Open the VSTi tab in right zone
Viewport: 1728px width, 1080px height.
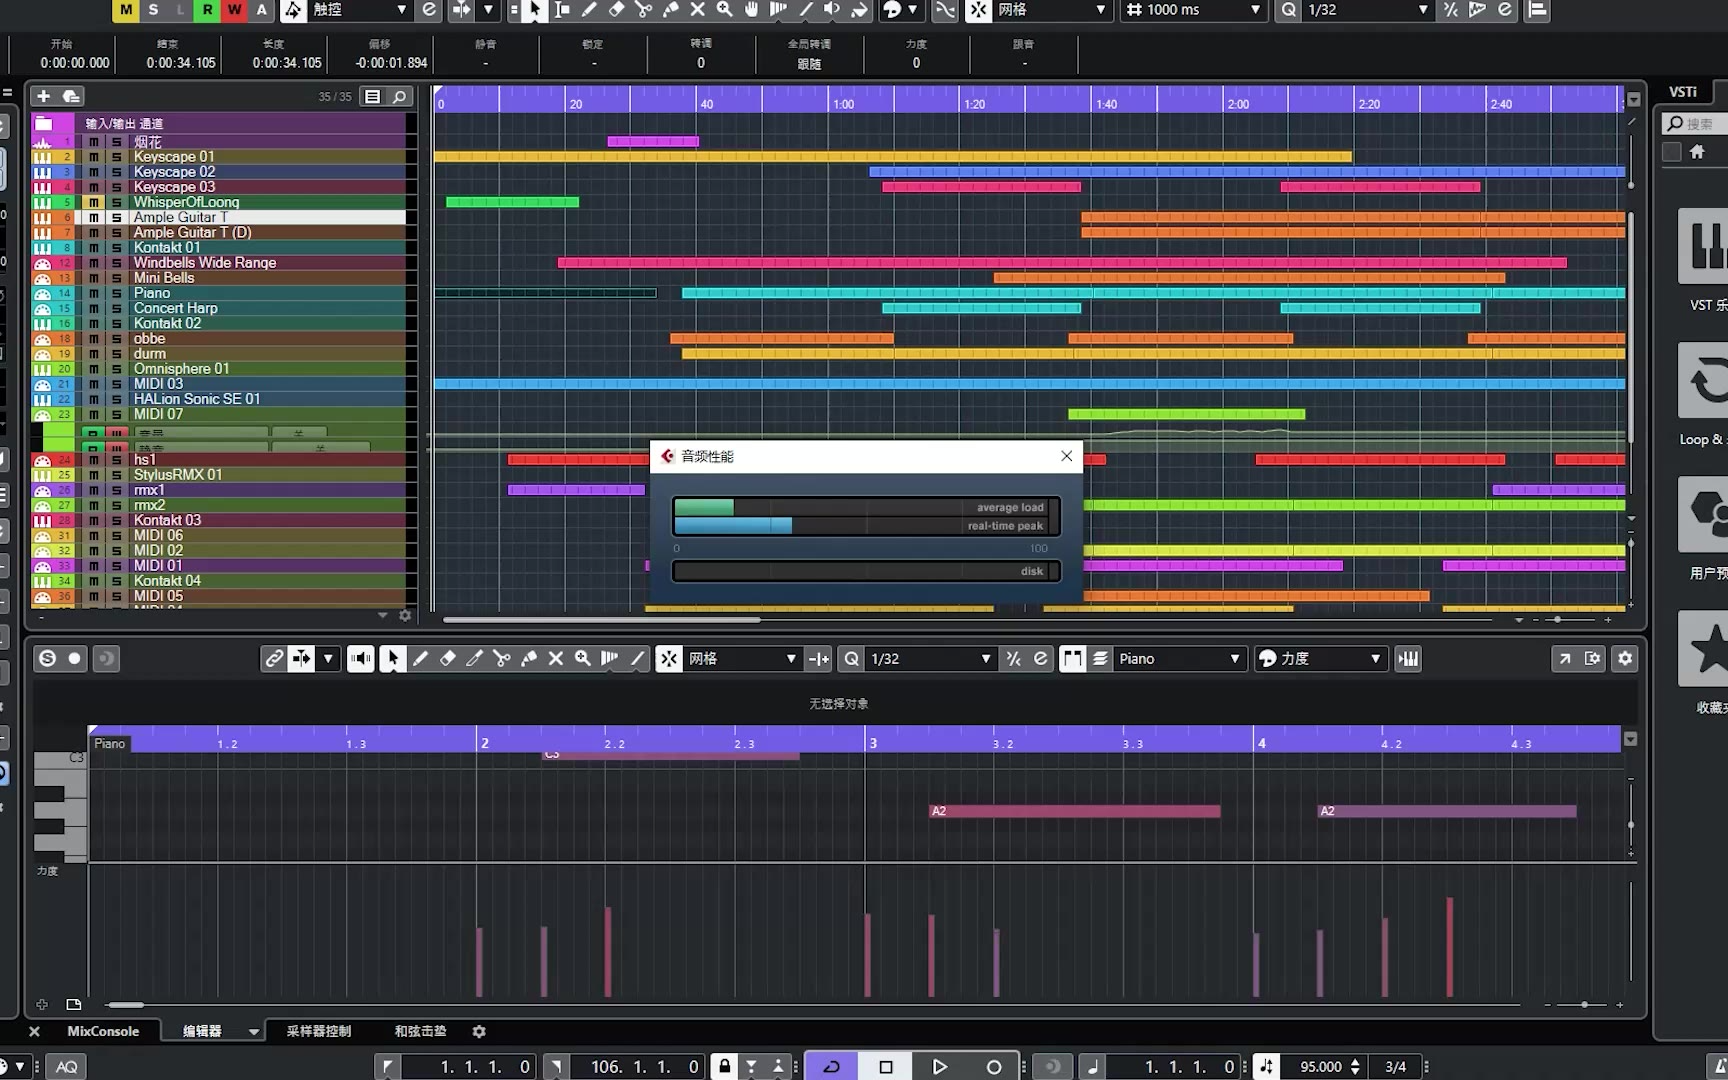click(x=1683, y=91)
